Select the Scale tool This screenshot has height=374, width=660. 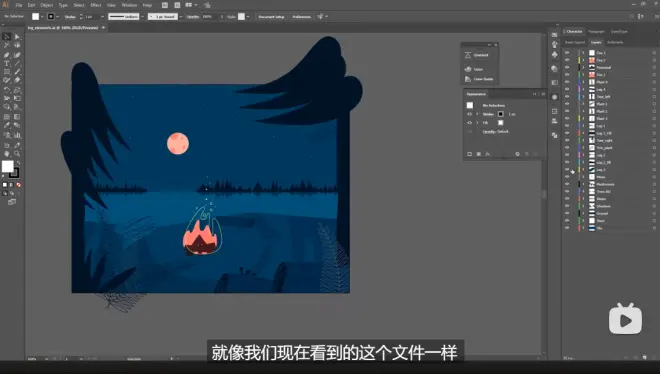click(17, 90)
